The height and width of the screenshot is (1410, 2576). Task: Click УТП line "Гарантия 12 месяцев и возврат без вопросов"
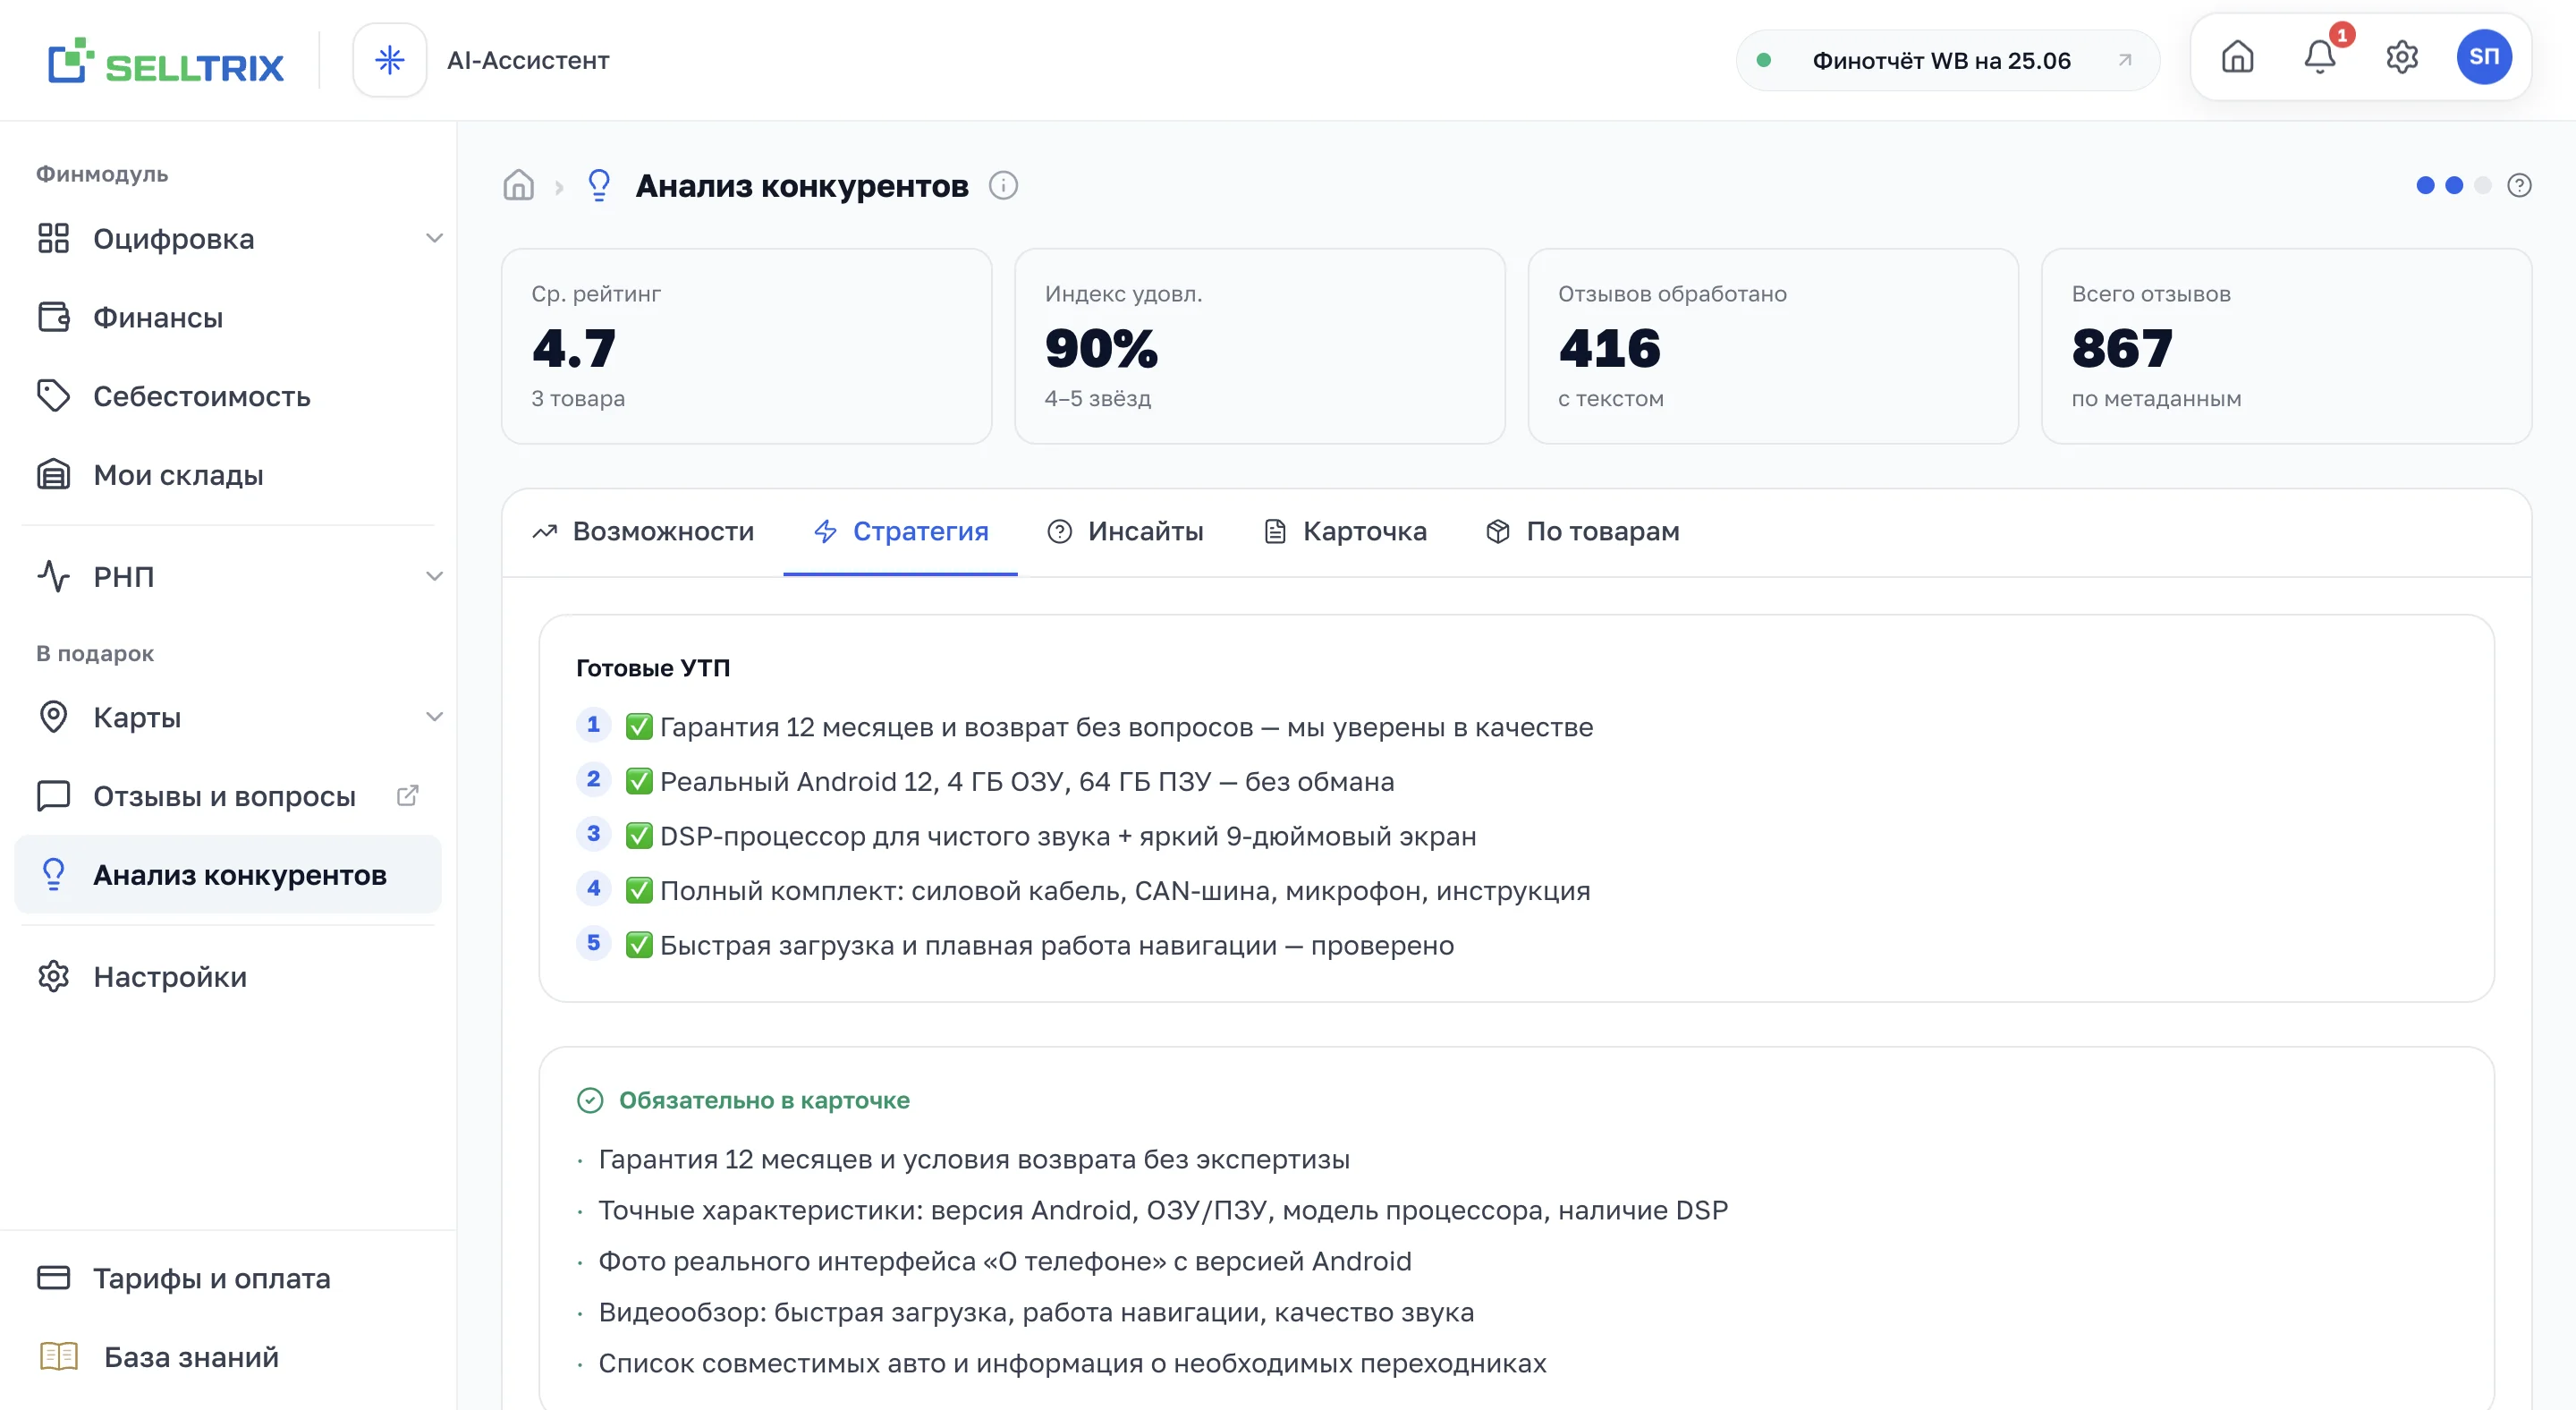pyautogui.click(x=1109, y=727)
